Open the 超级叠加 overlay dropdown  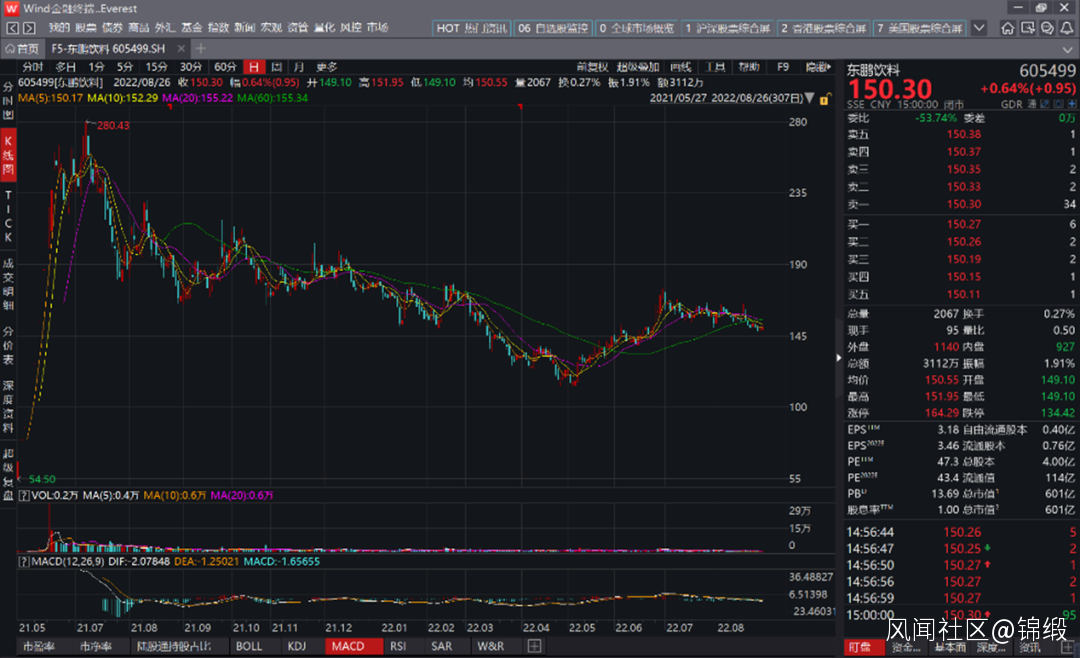pos(638,67)
